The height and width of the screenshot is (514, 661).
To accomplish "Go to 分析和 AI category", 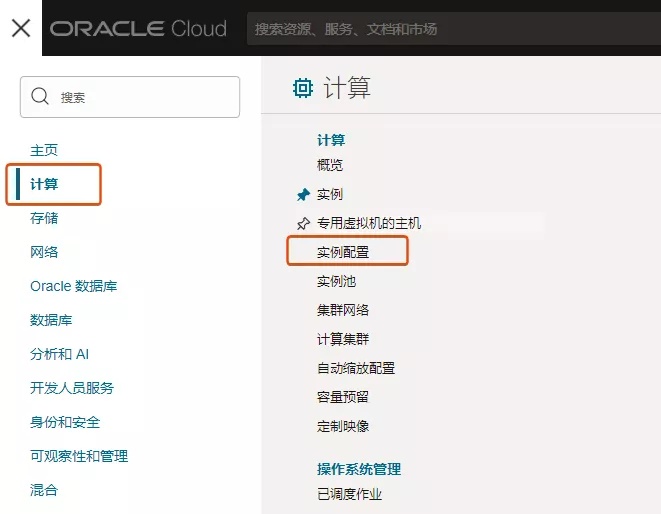I will coord(60,354).
